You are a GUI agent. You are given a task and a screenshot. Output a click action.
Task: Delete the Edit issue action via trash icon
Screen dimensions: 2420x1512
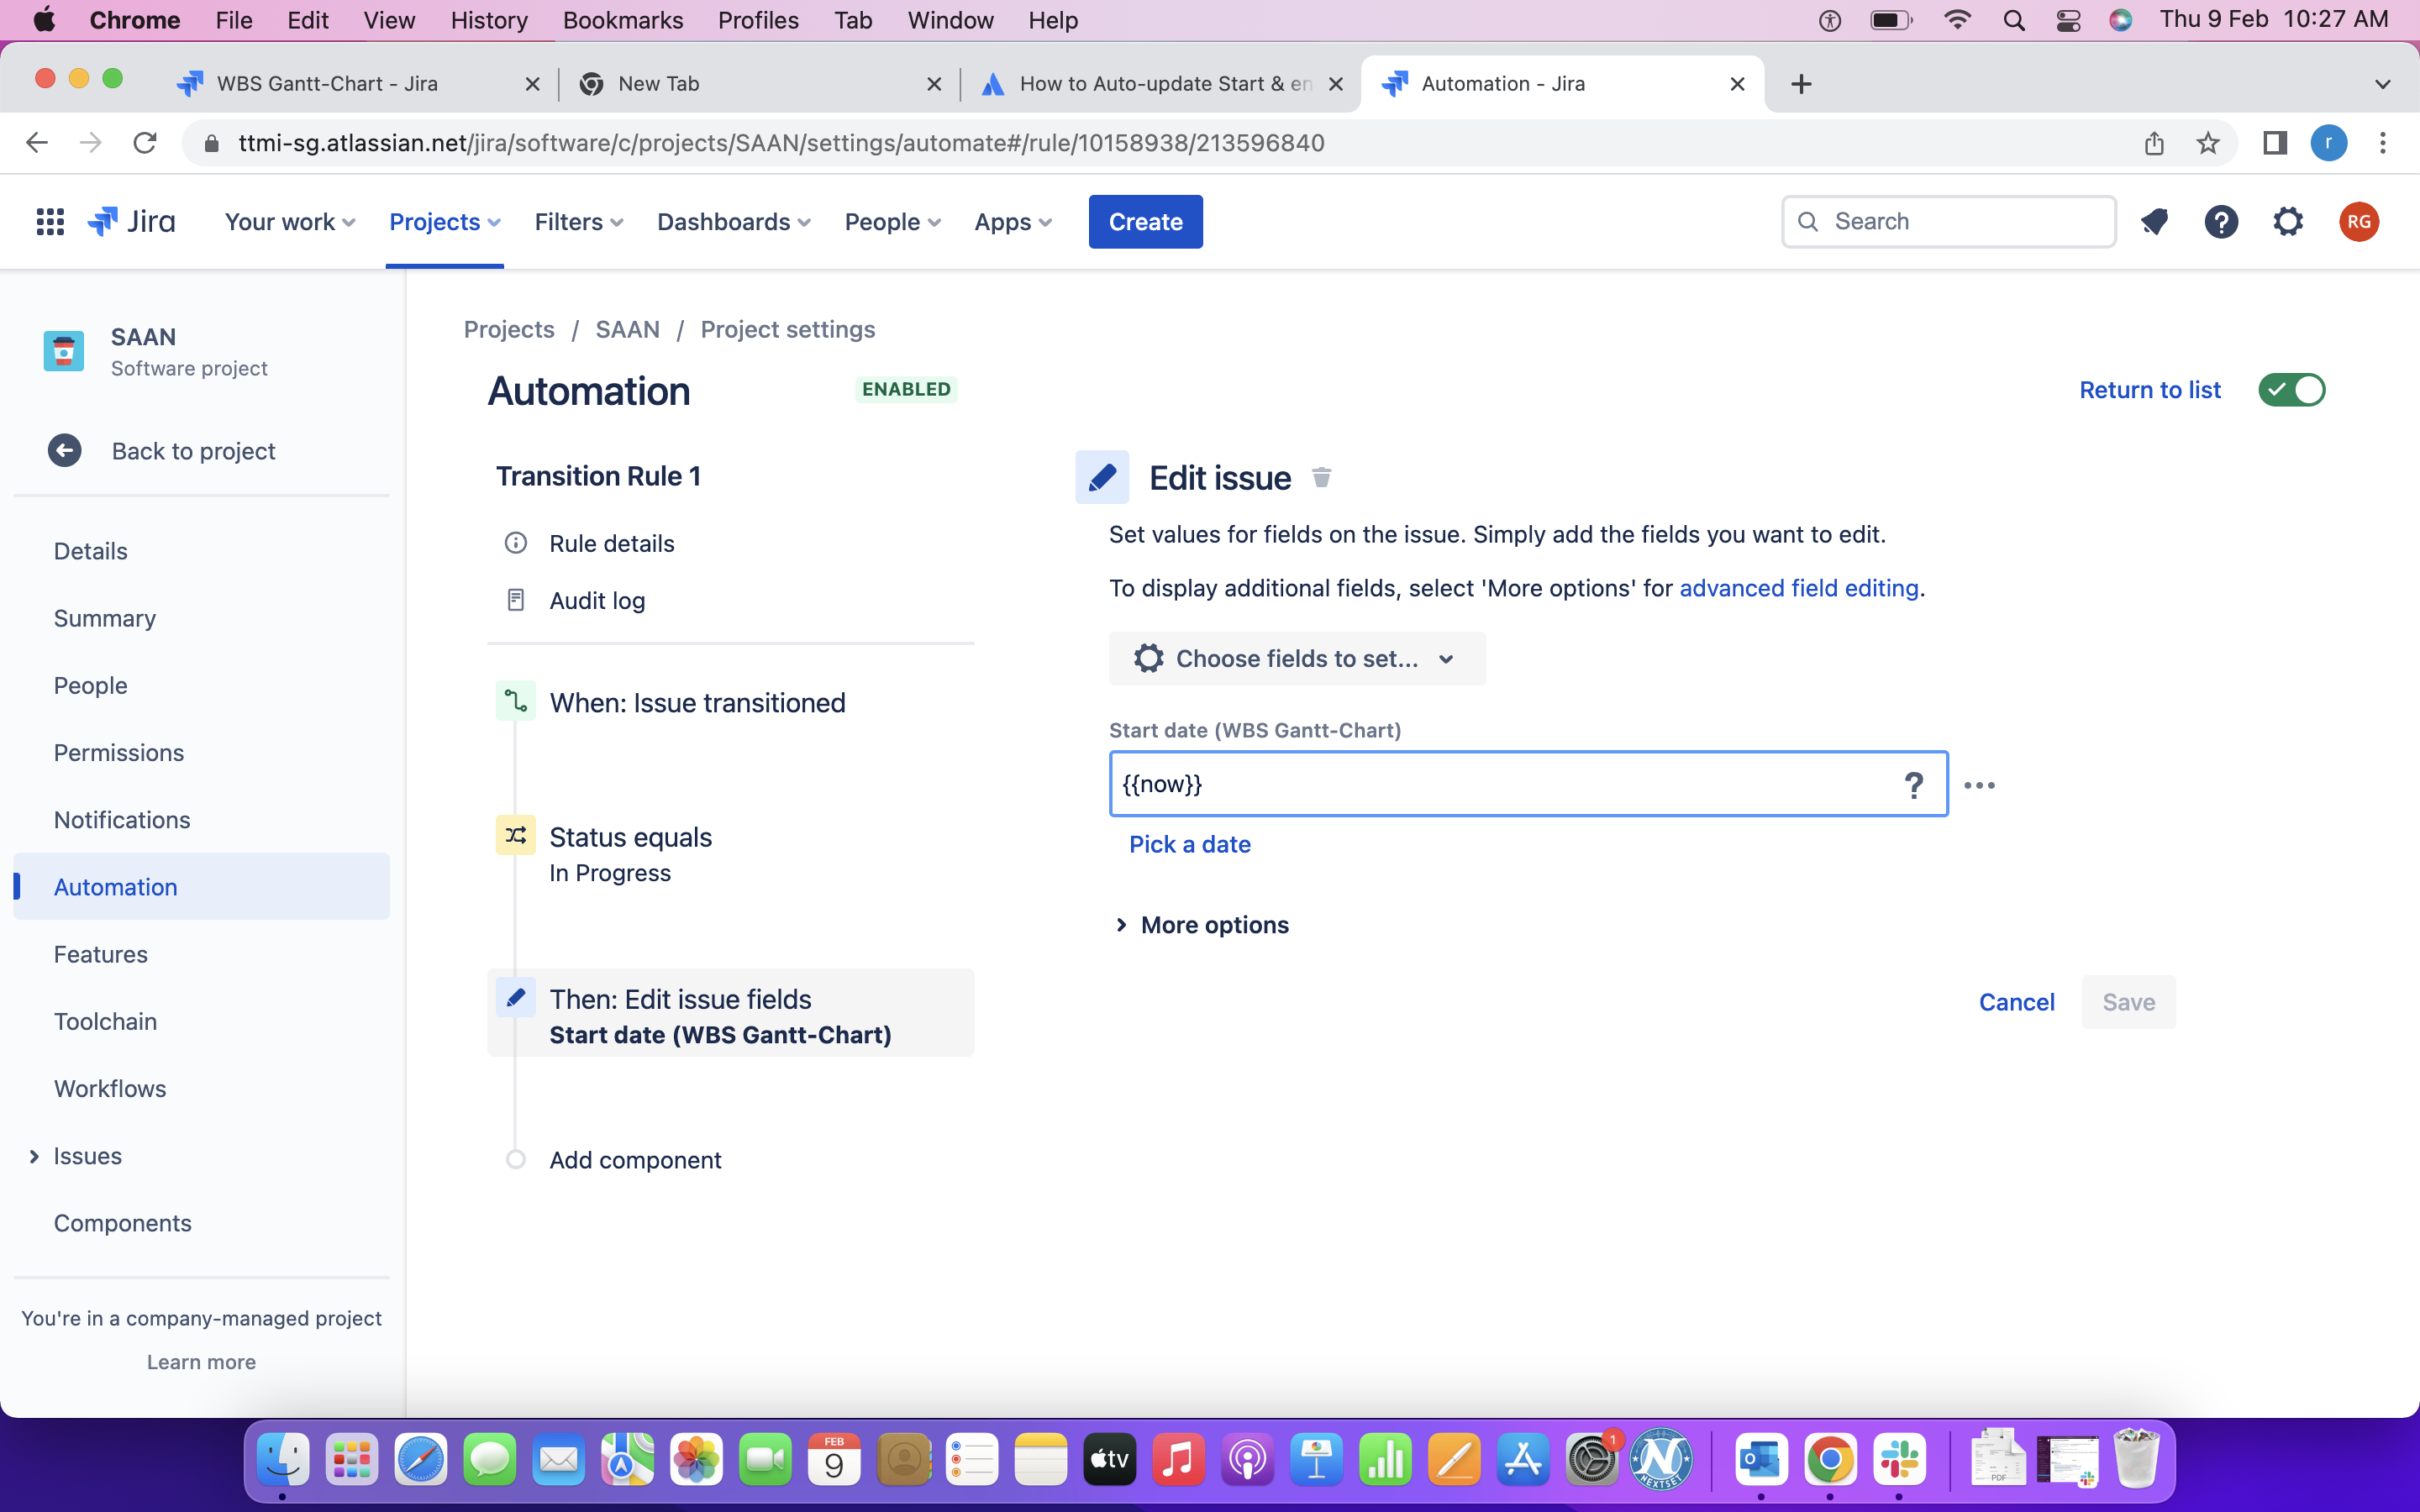tap(1320, 477)
